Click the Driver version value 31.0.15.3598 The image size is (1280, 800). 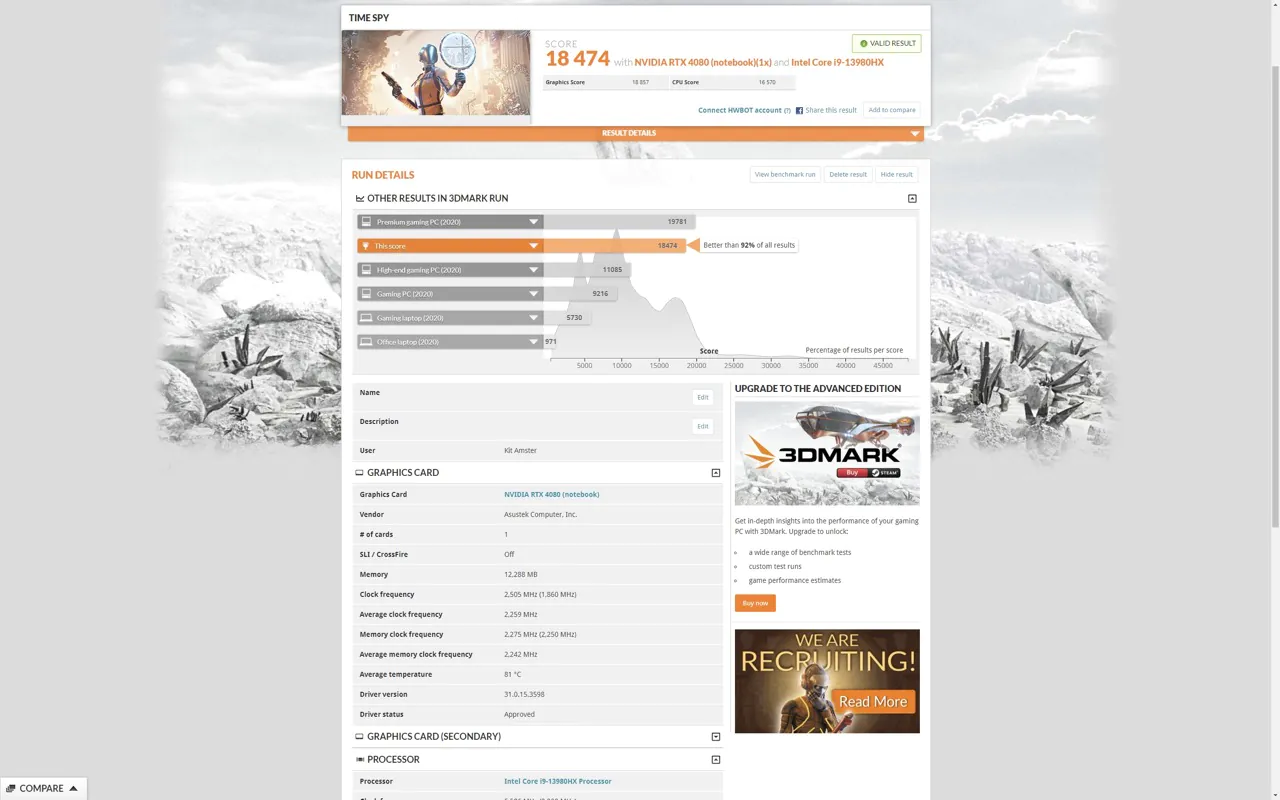(x=524, y=694)
